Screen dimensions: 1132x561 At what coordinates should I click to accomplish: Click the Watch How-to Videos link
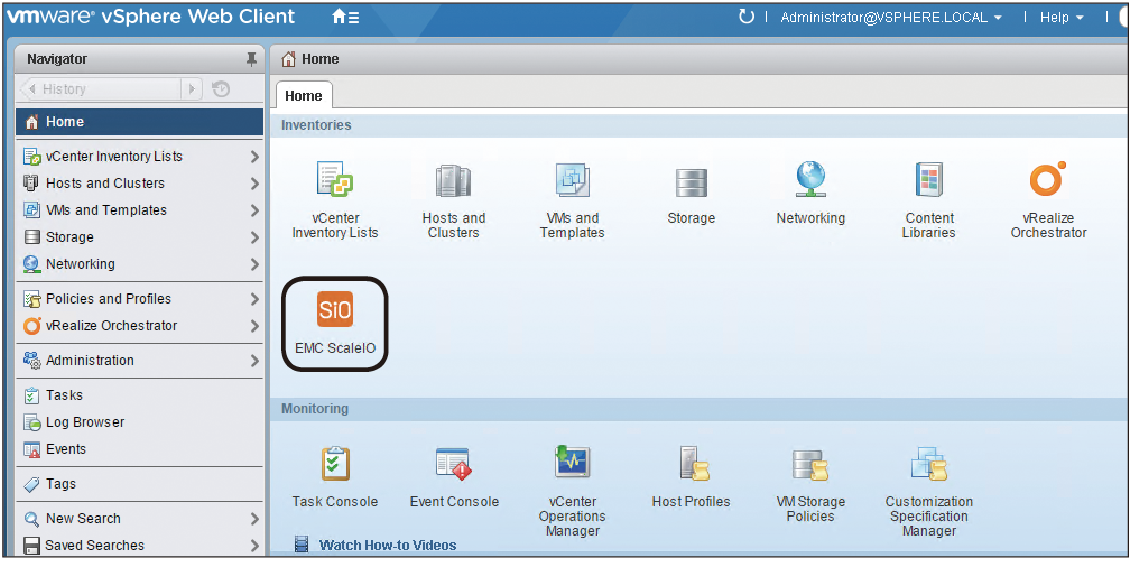click(x=388, y=545)
